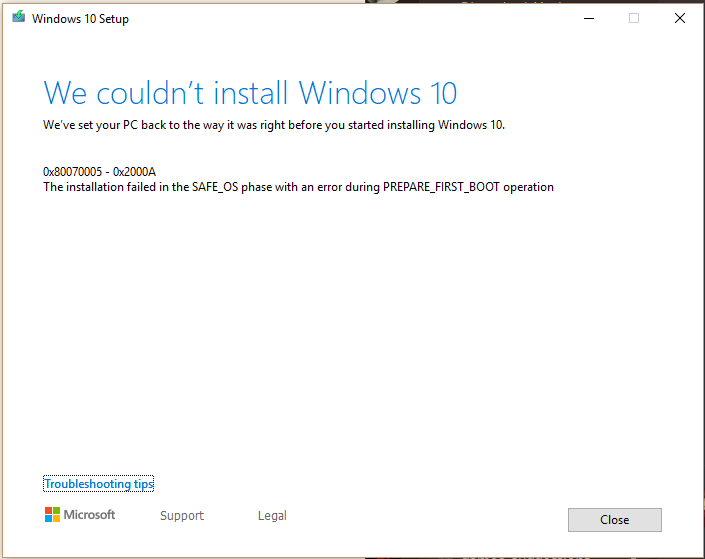
Task: Click the "We've set your PC back" message
Action: pyautogui.click(x=274, y=125)
